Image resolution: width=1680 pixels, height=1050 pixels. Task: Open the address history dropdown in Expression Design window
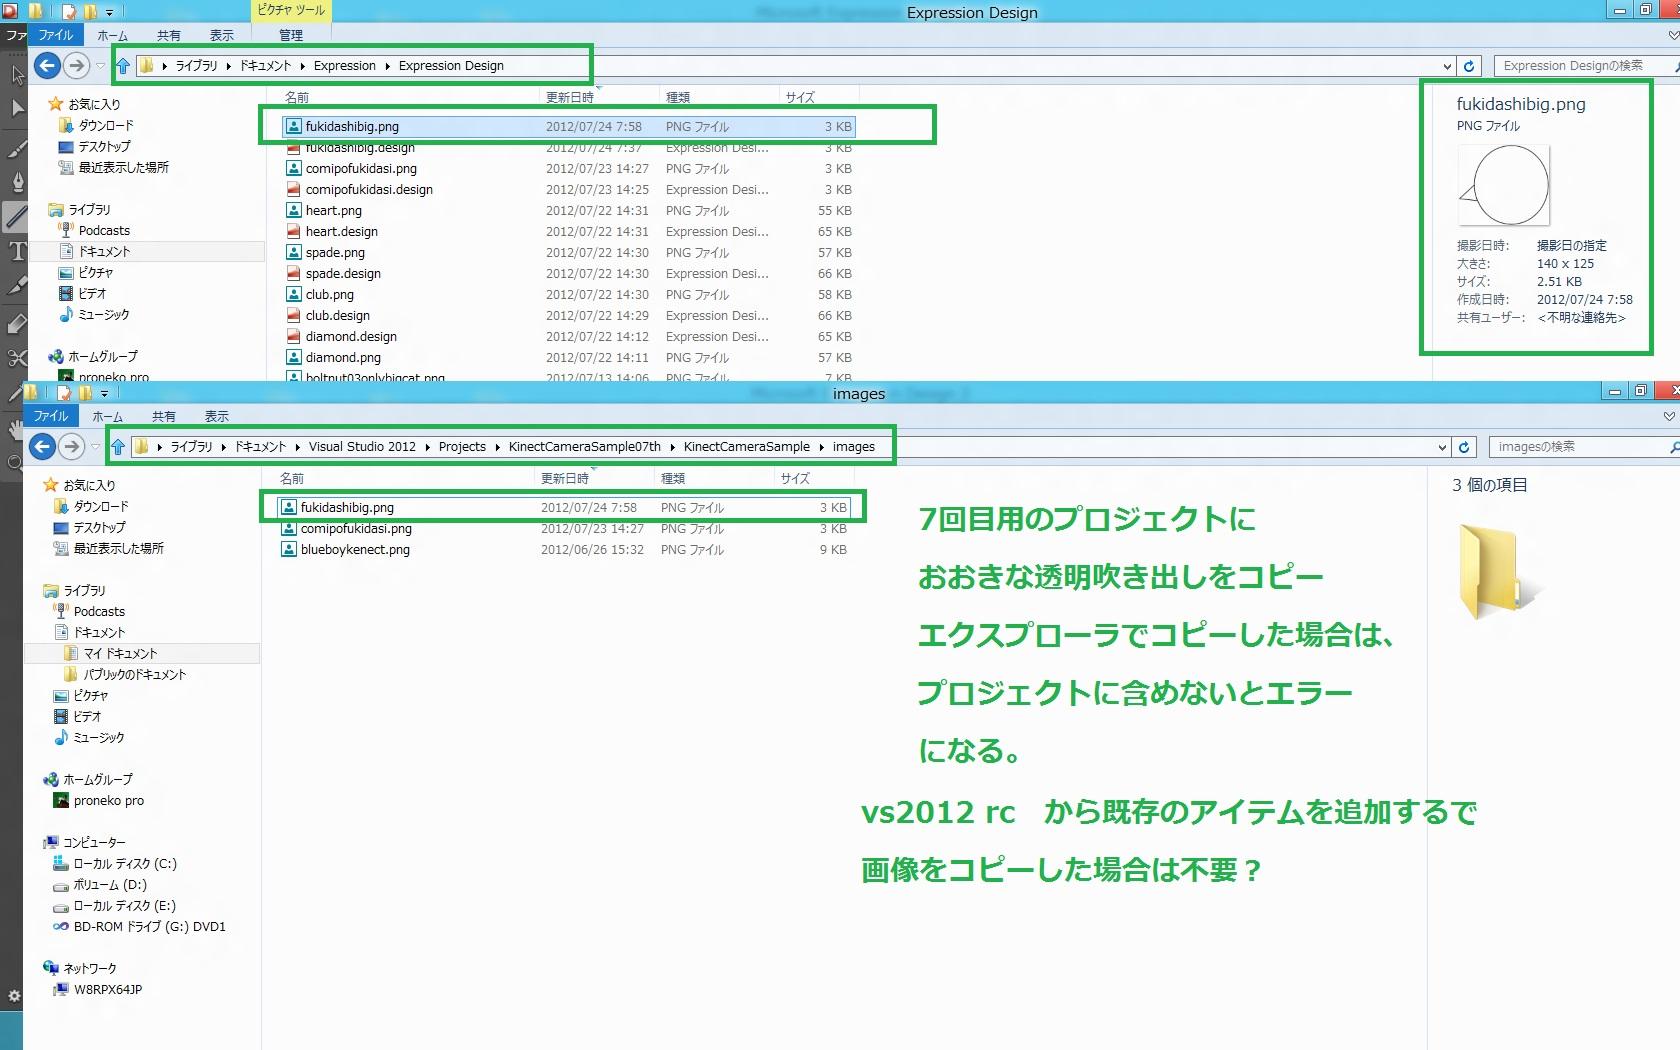(x=1447, y=66)
